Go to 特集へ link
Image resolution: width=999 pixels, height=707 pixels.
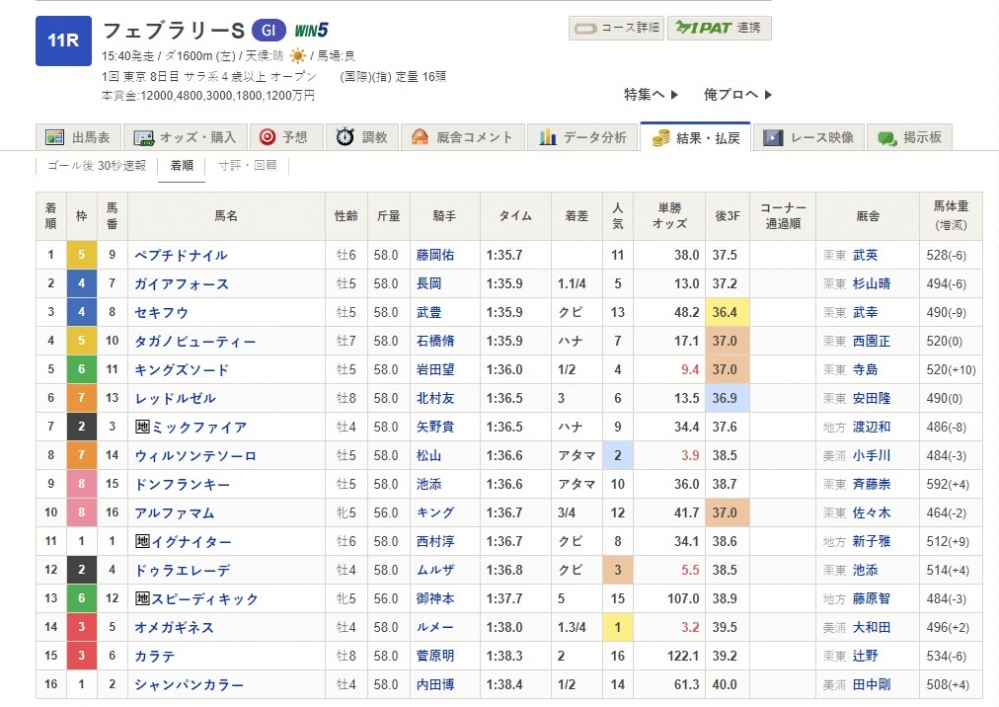point(650,94)
